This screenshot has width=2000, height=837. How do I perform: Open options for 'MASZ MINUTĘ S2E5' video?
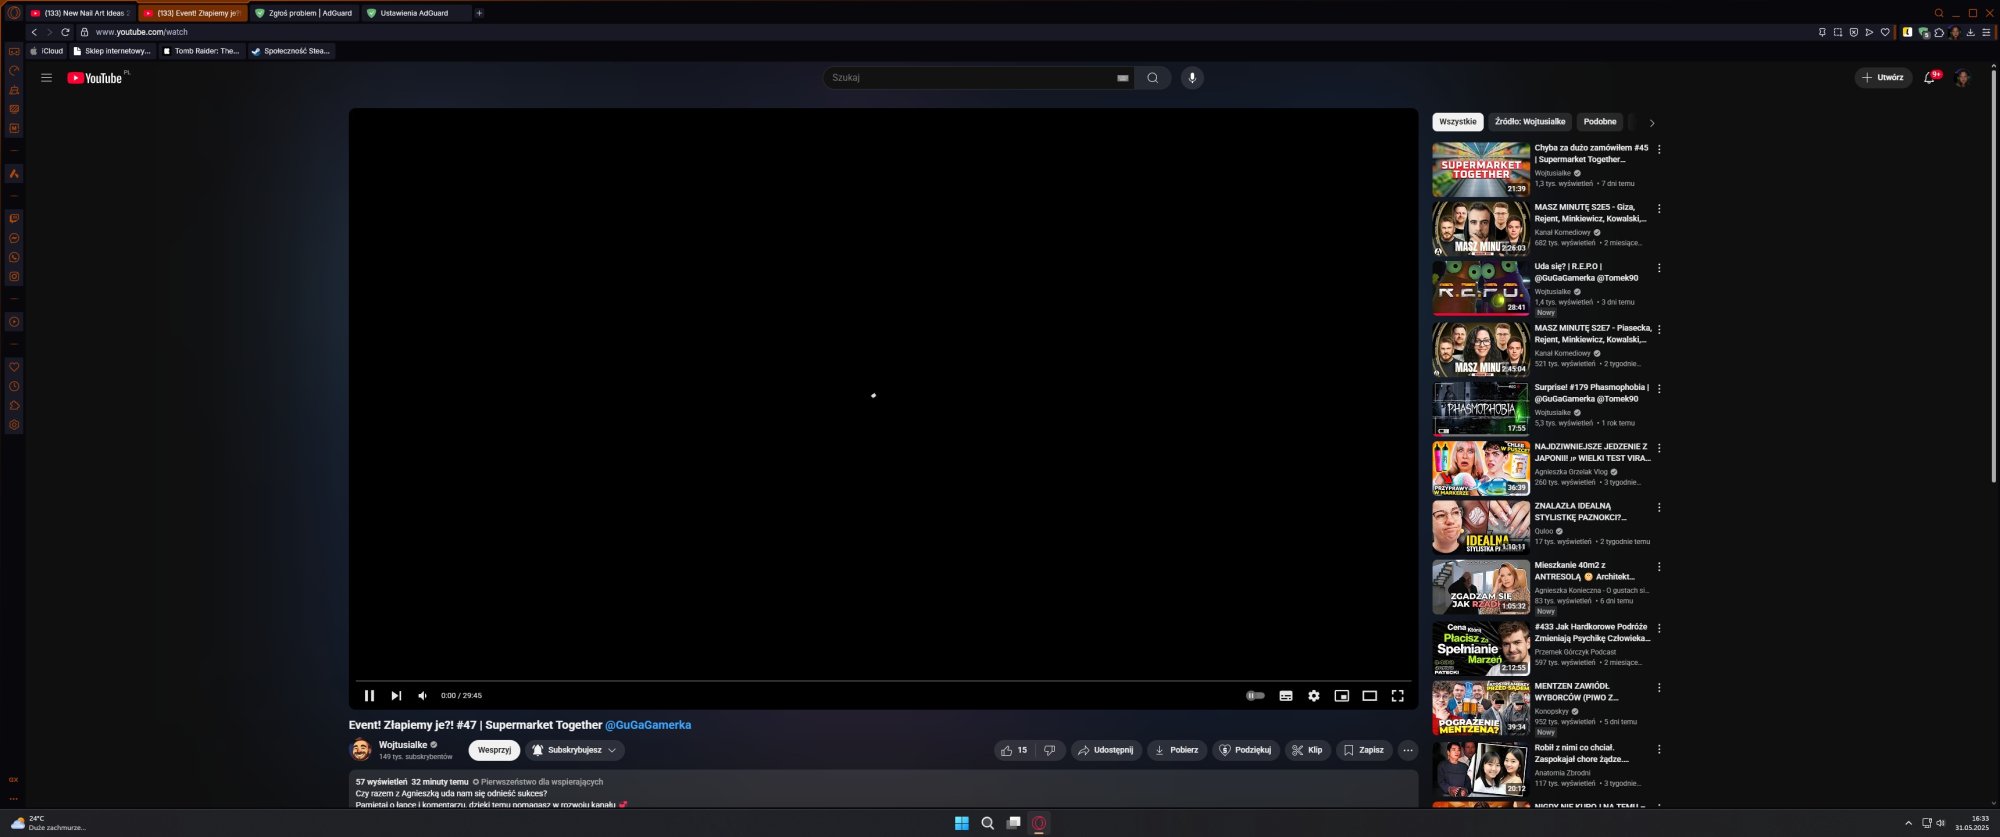1660,209
